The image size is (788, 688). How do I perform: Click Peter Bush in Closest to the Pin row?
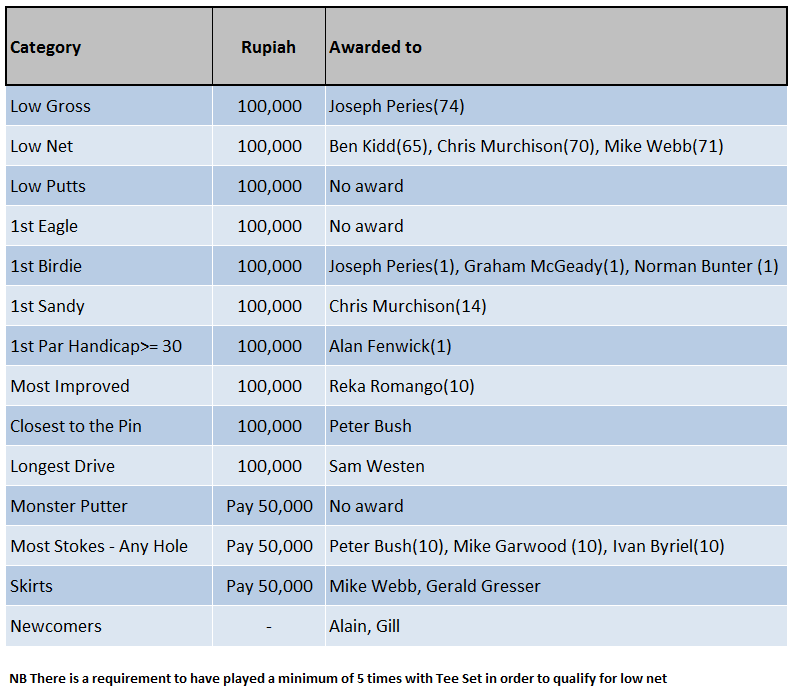[x=370, y=426]
